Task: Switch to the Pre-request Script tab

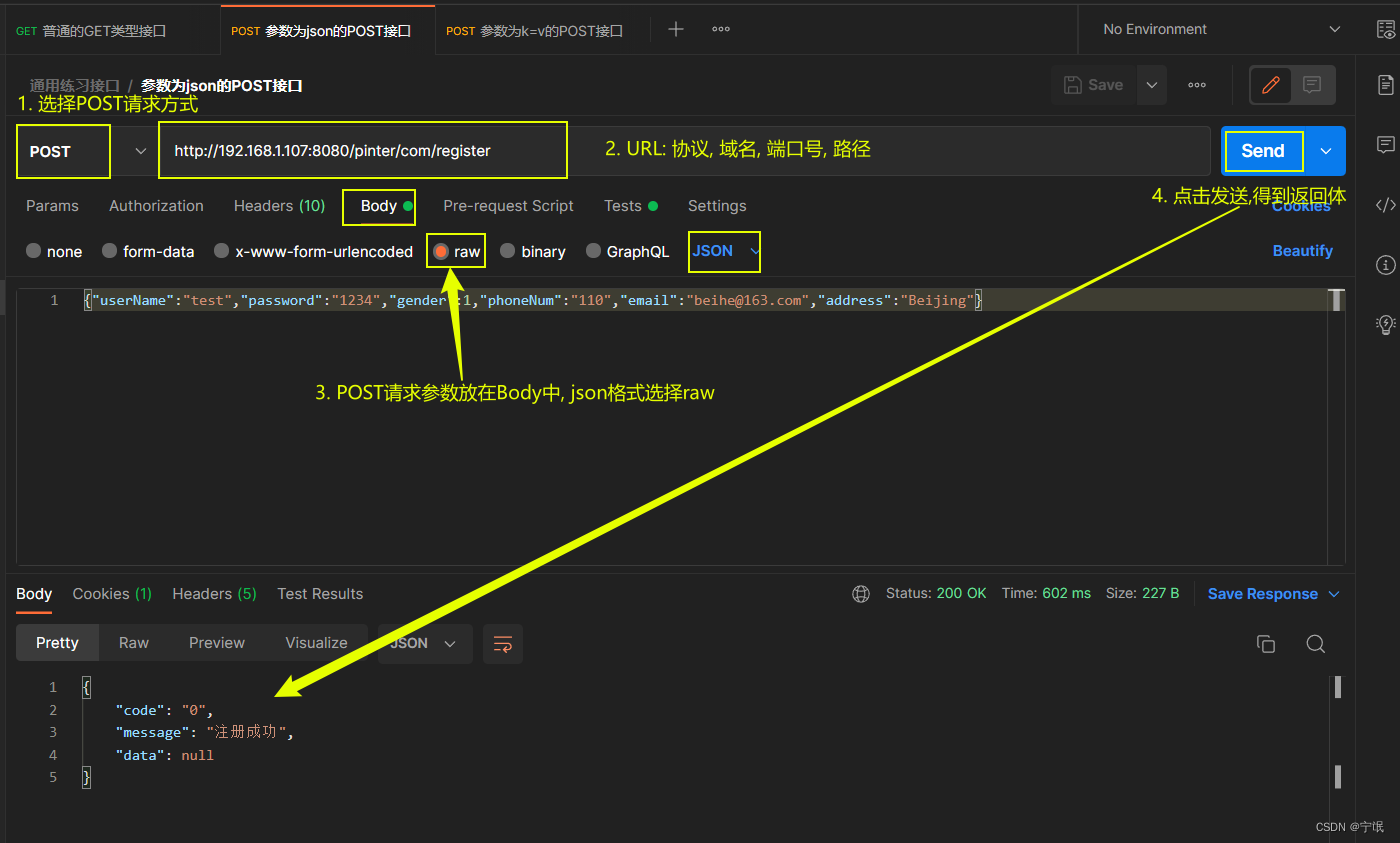Action: [508, 206]
